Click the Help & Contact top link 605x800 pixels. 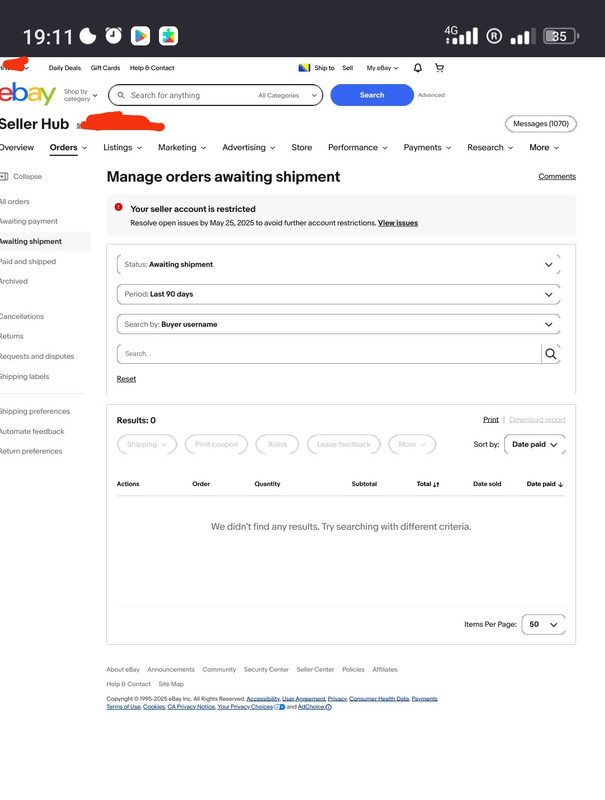tap(152, 68)
